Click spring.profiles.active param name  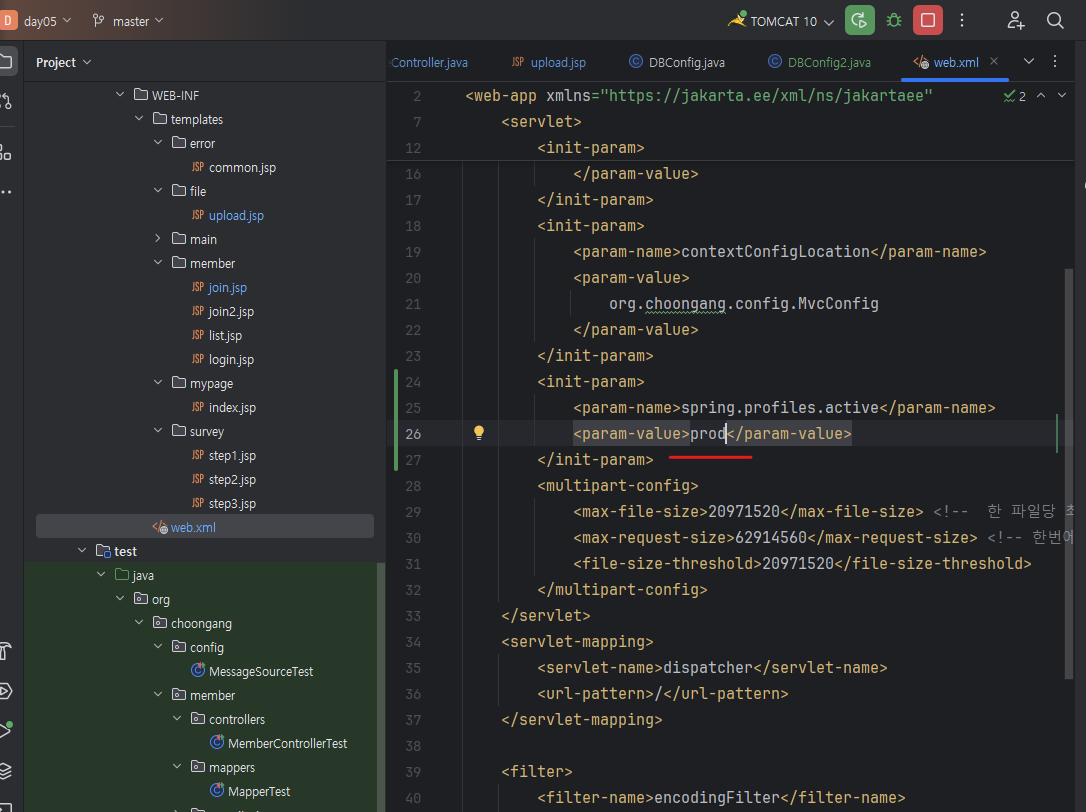point(780,407)
